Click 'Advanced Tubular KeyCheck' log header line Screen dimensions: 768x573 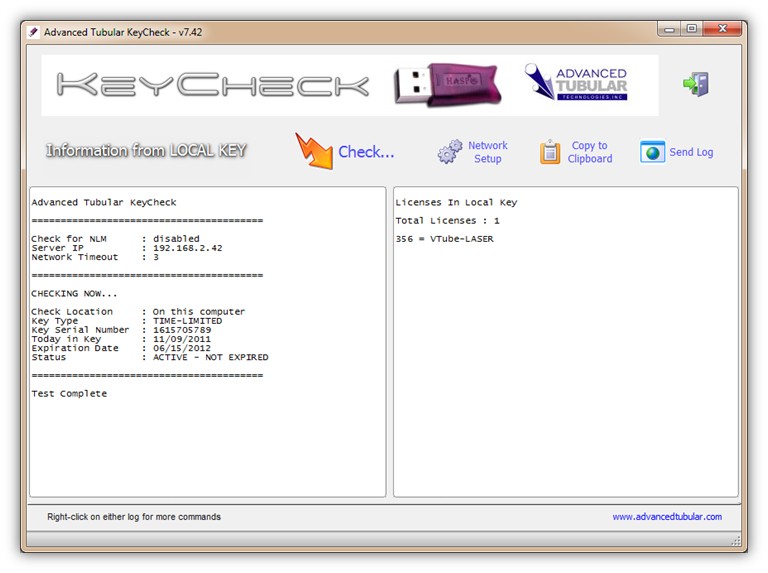(104, 202)
